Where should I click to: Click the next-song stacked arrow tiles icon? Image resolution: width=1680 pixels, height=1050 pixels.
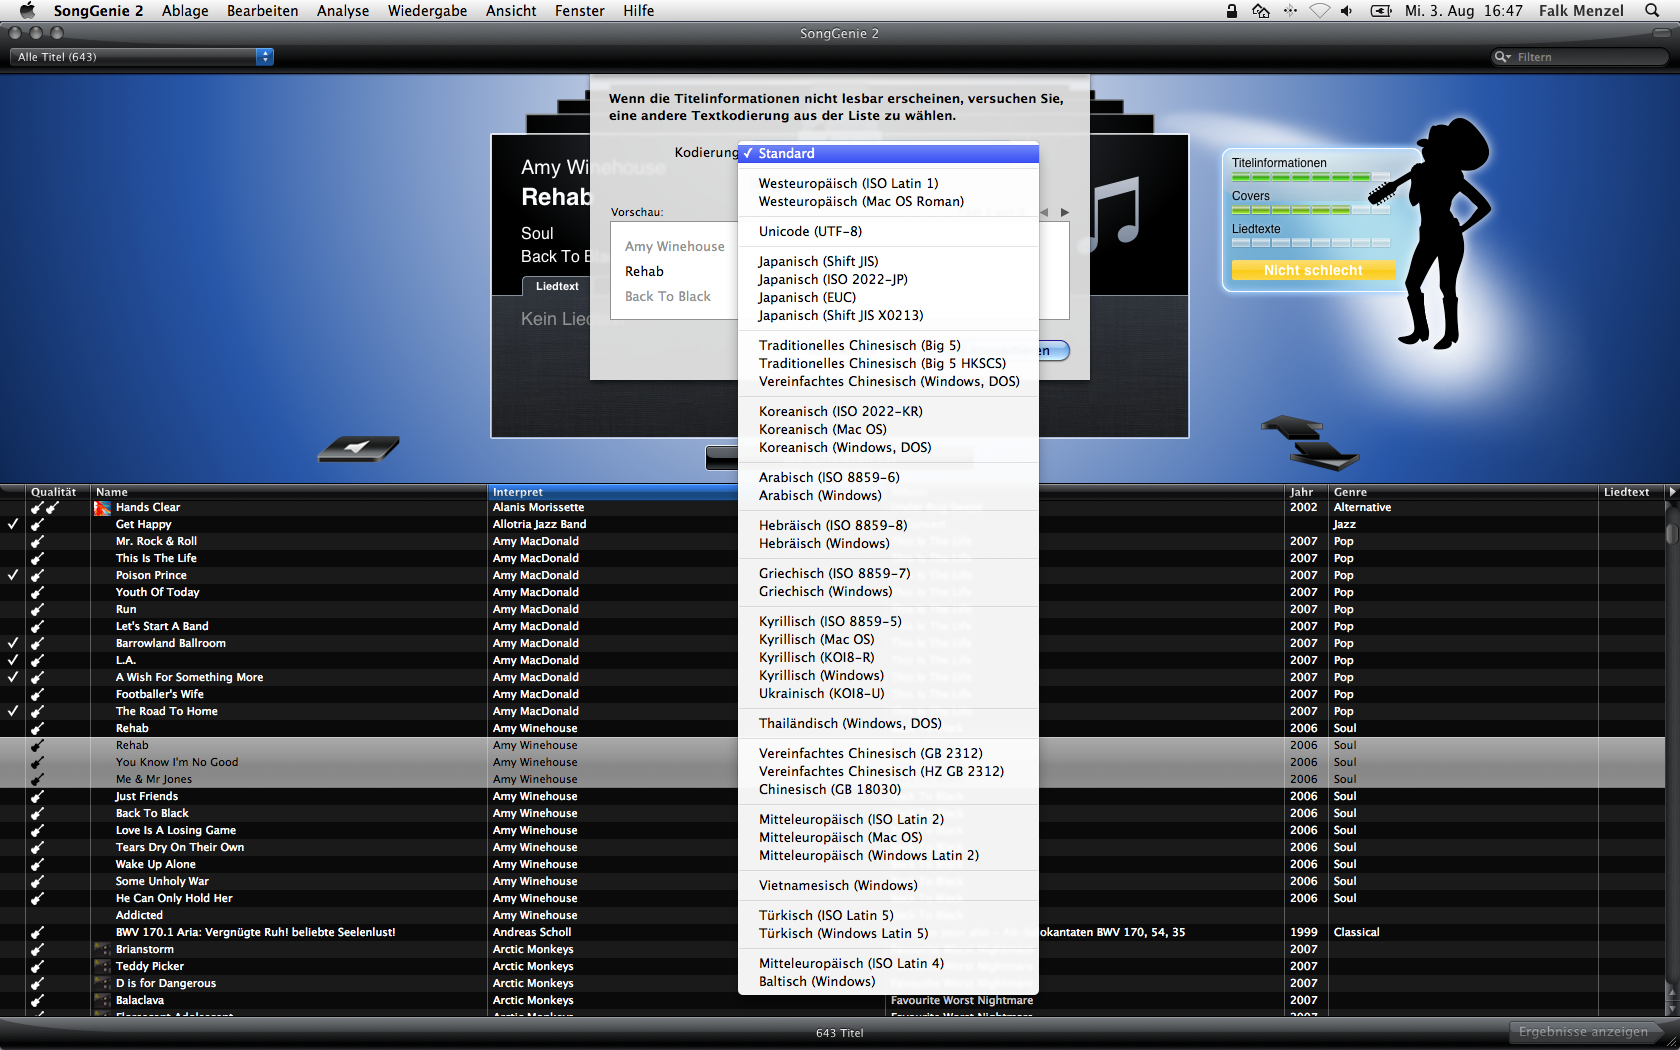(1310, 443)
